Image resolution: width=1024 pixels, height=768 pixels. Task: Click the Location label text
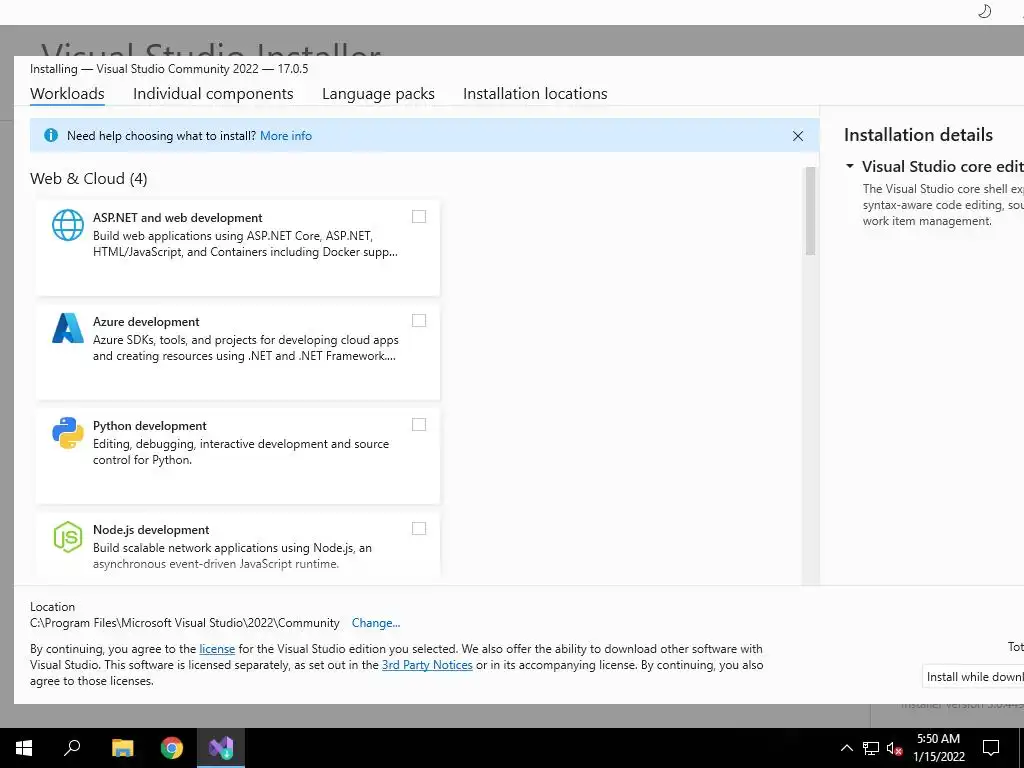pos(52,607)
